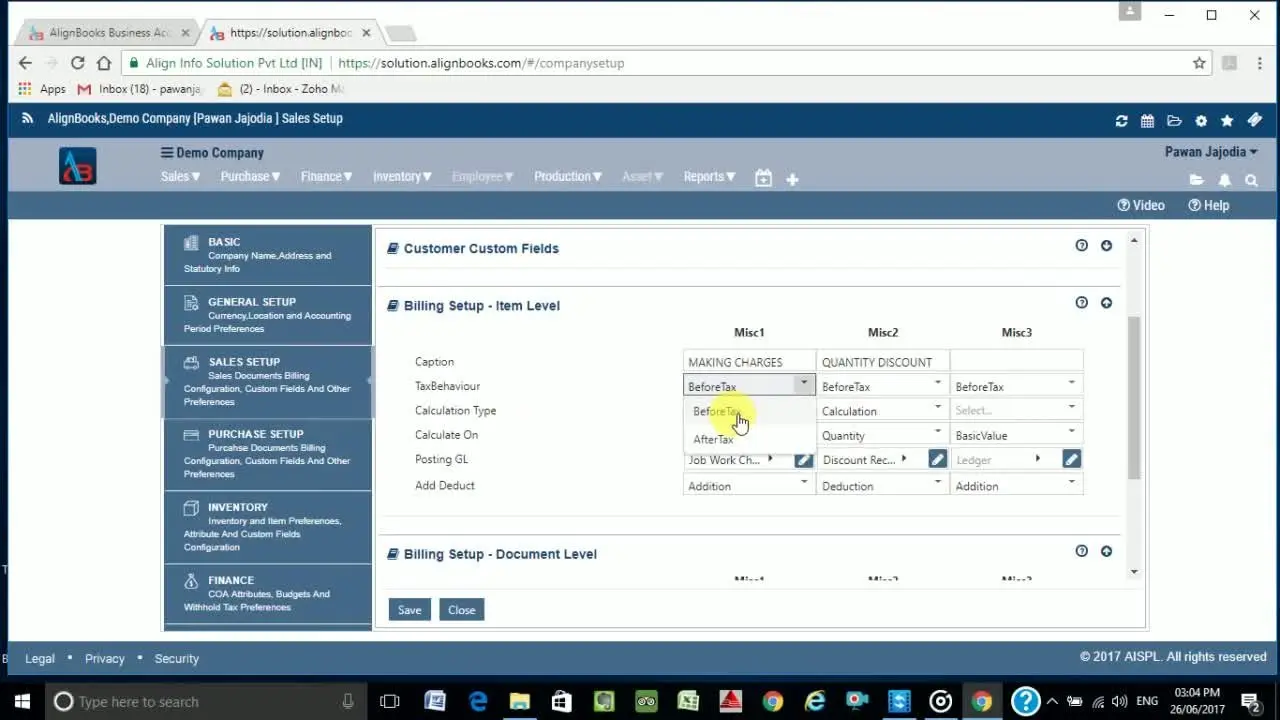
Task: Click the favorites star icon in header
Action: coord(1227,121)
